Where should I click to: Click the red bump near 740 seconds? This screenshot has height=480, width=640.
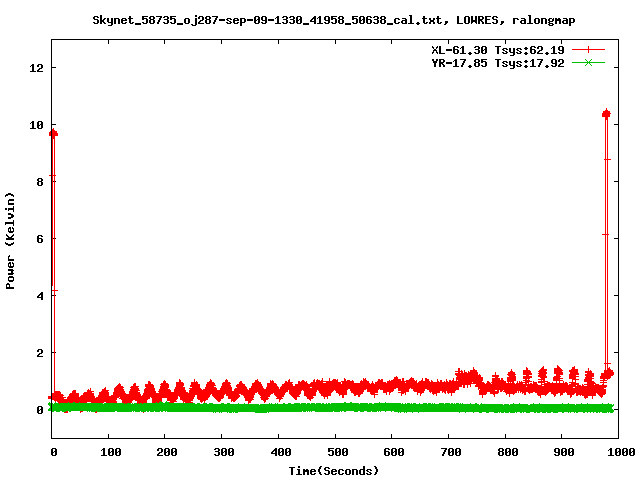(467, 376)
